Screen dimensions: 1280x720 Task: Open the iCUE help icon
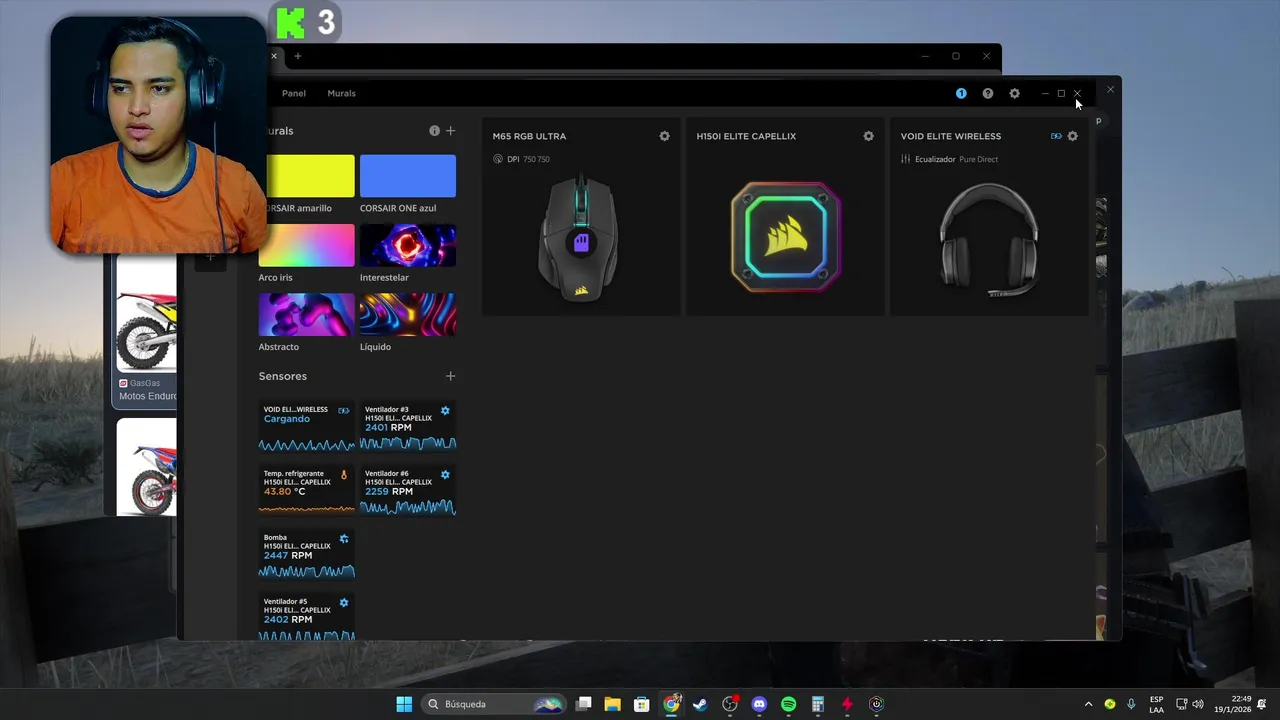coord(988,93)
